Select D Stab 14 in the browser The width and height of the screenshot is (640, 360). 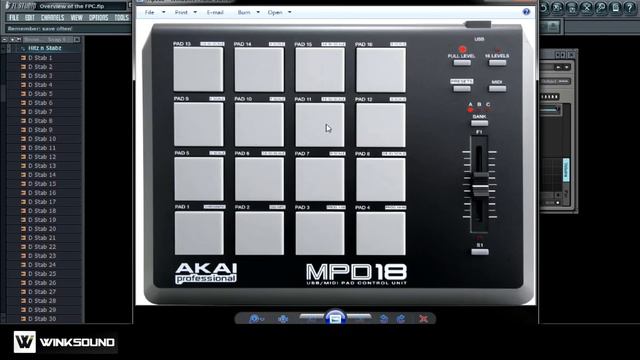pos(42,175)
